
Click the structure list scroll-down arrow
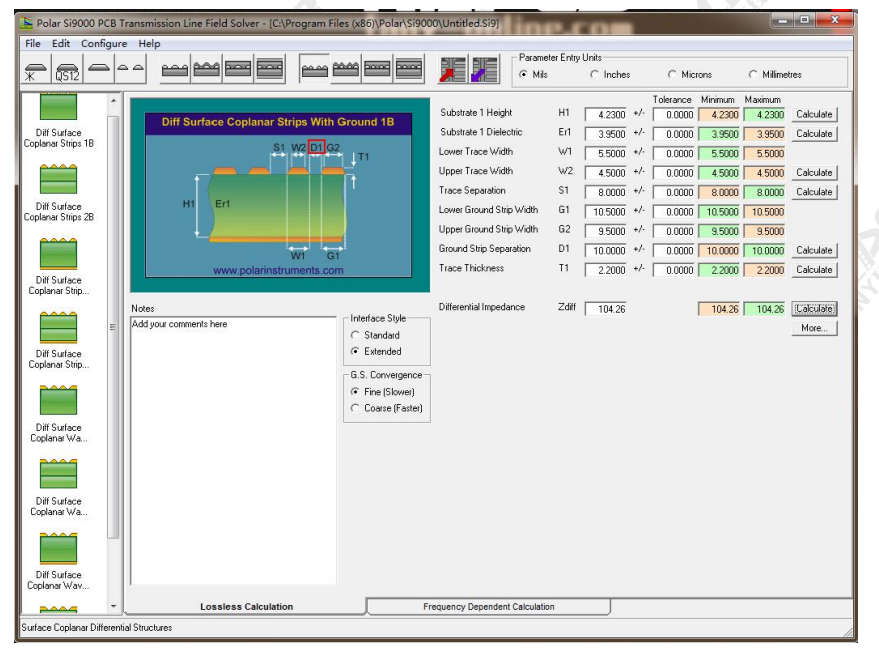click(x=113, y=606)
